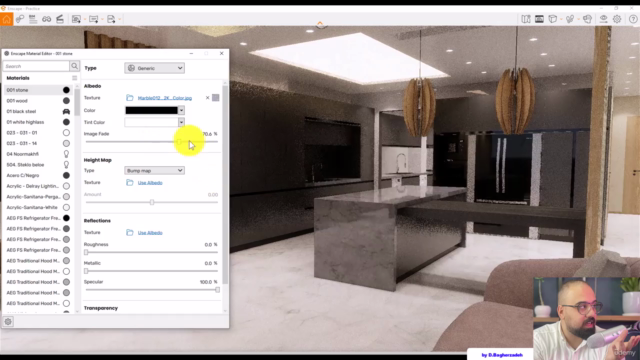Click the Reflections texture folder icon
This screenshot has height=360, width=640.
(x=129, y=233)
